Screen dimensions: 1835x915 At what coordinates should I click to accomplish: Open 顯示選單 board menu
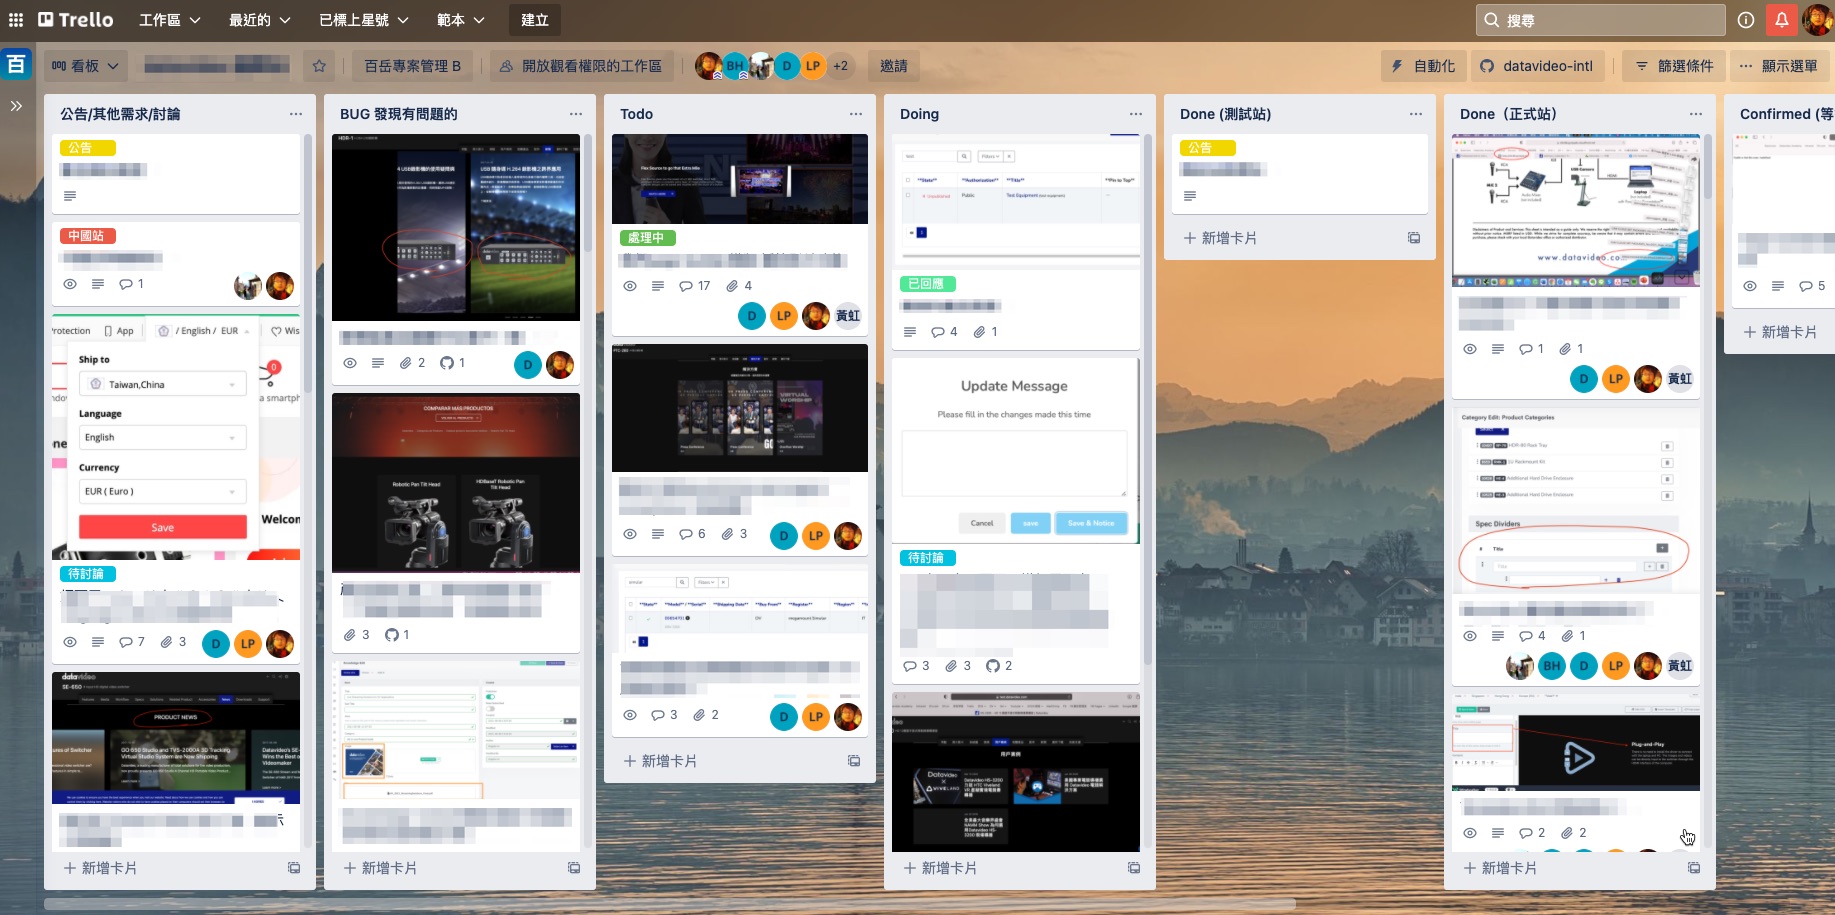1778,66
